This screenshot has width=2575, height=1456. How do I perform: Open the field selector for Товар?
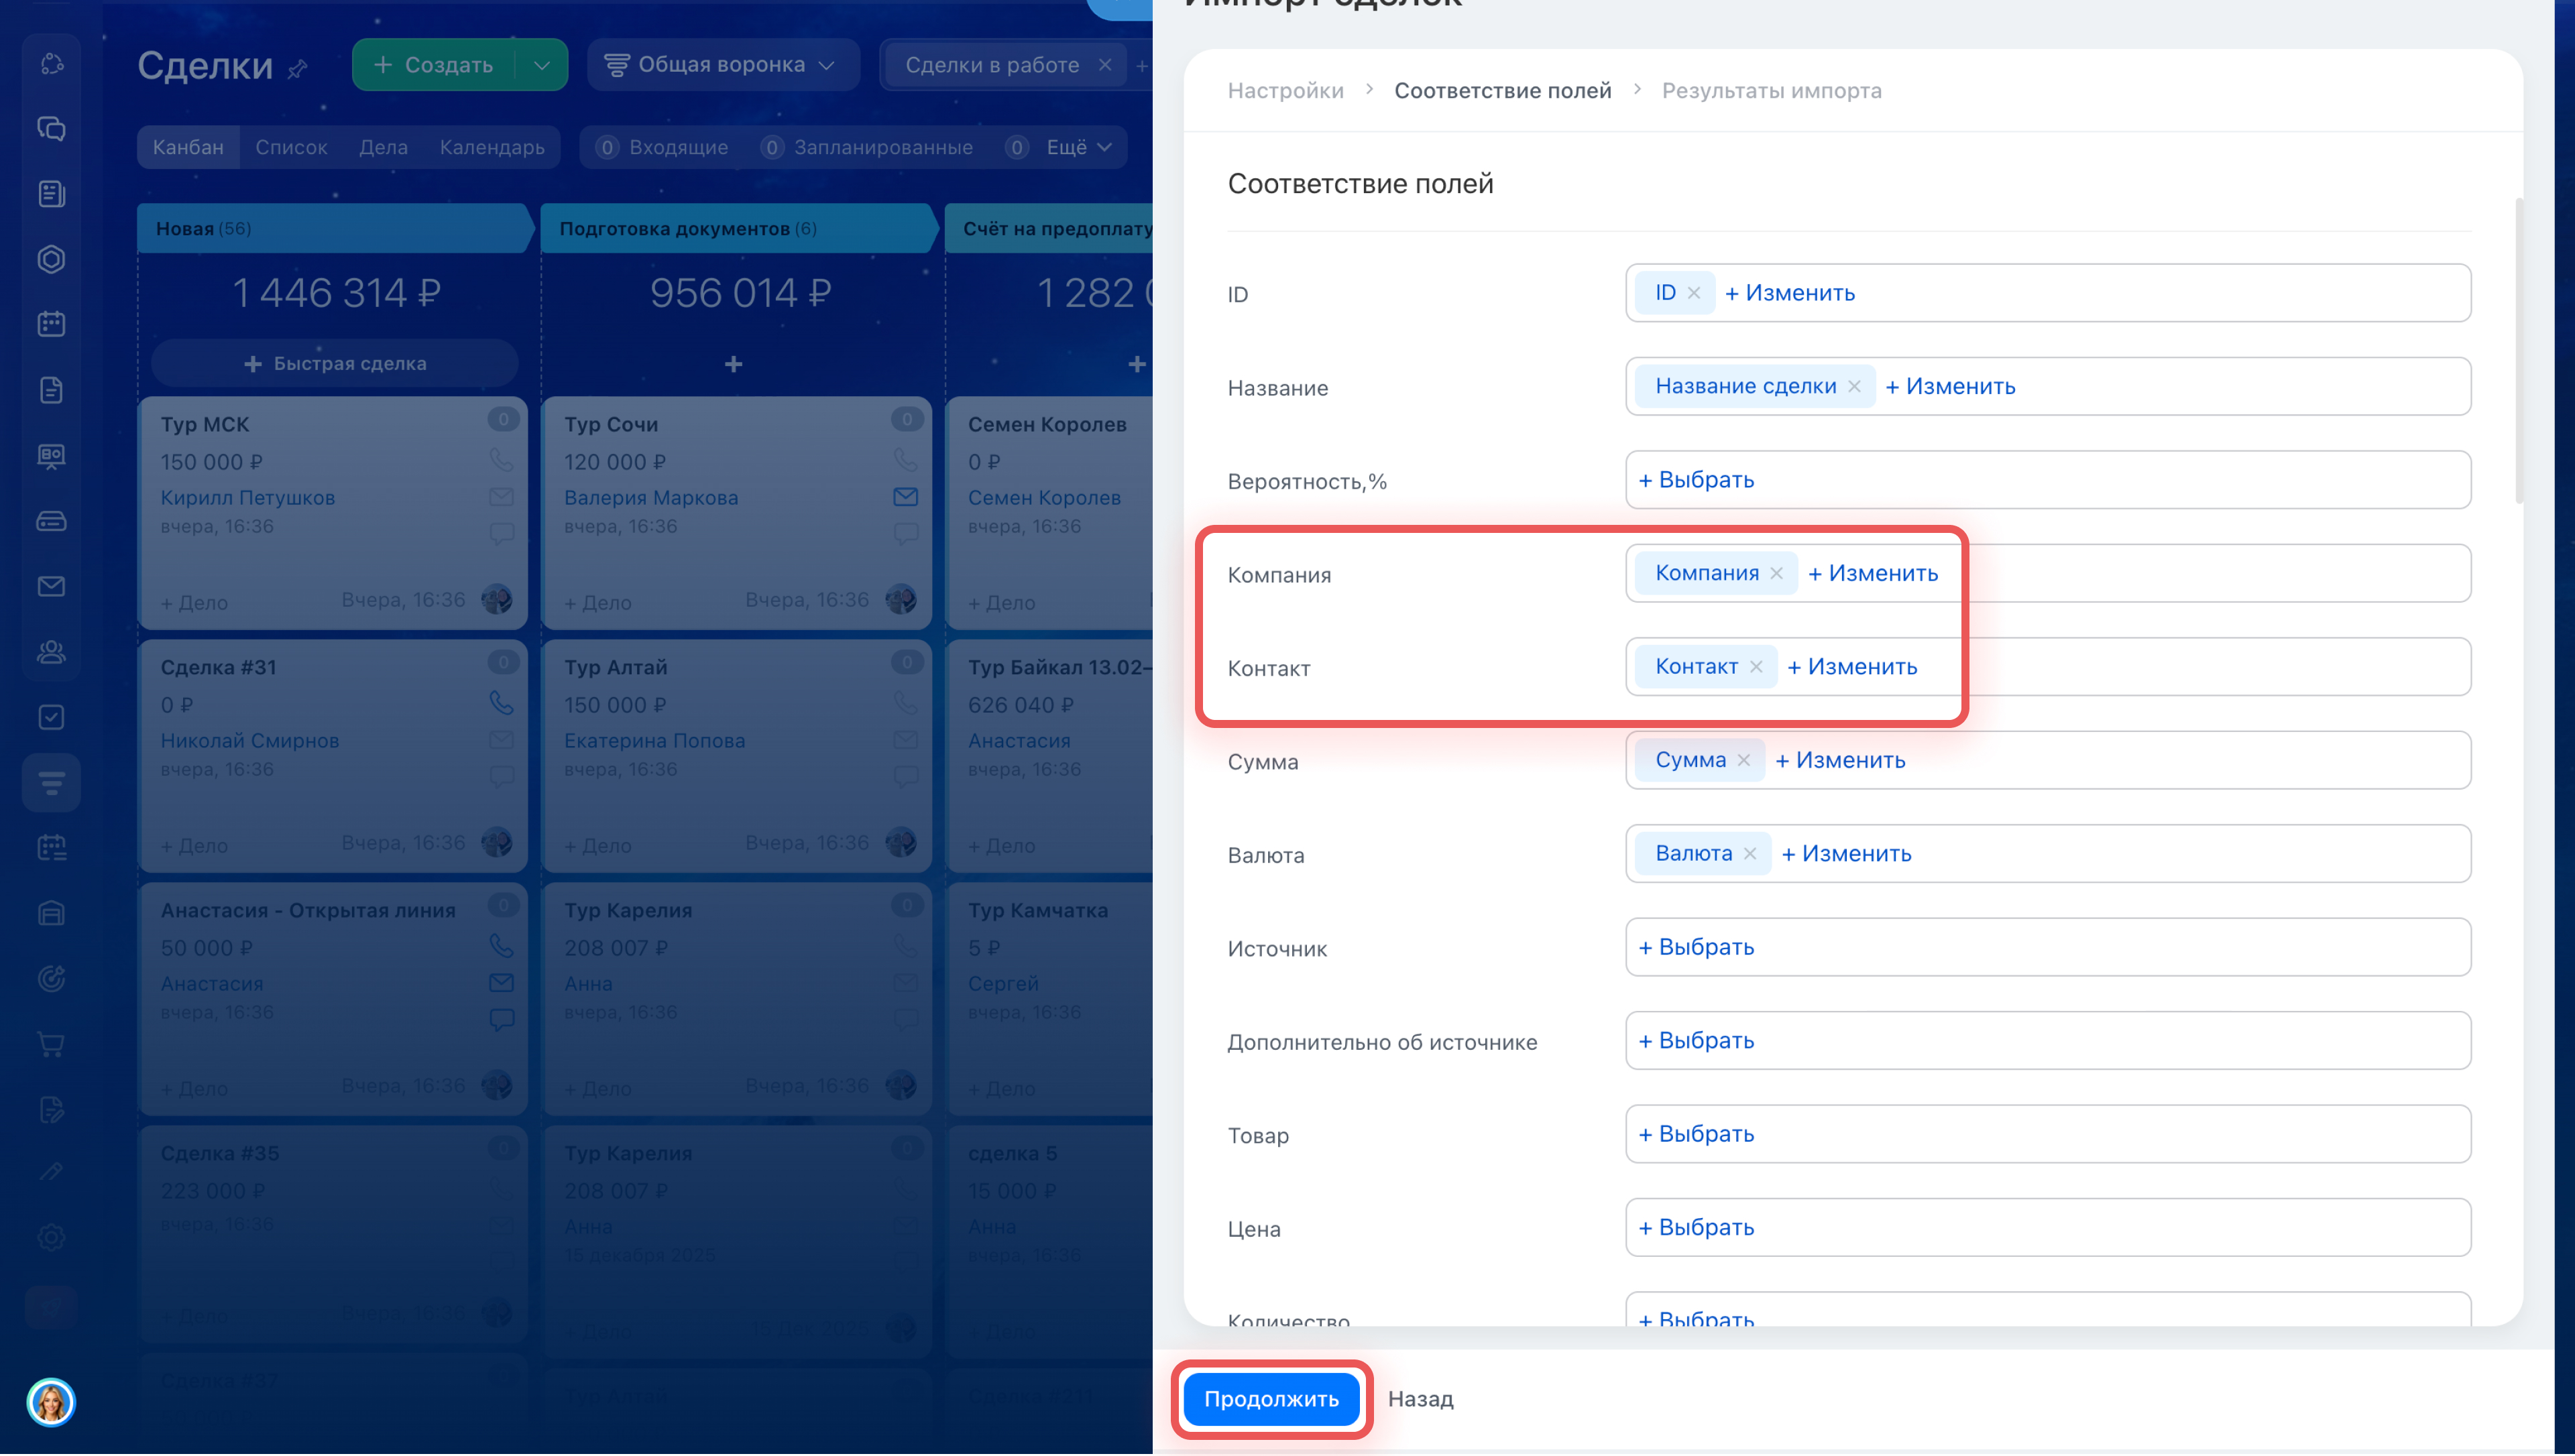[1696, 1134]
